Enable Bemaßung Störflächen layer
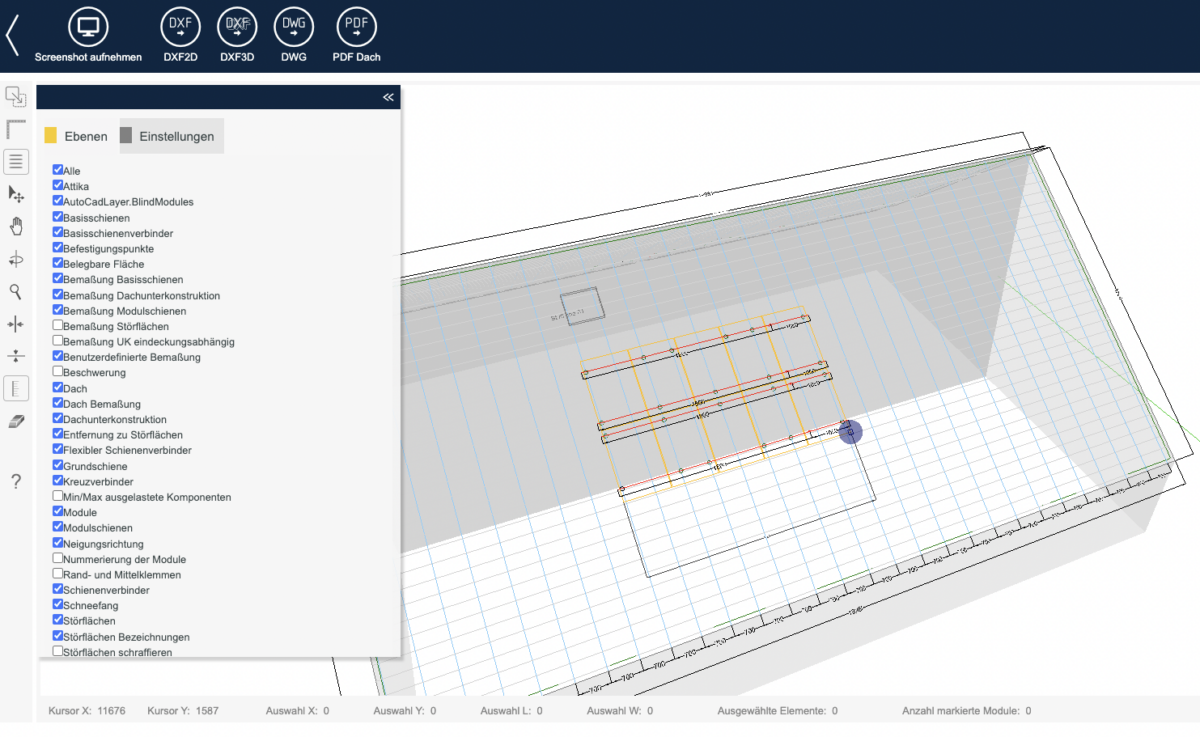 click(58, 326)
